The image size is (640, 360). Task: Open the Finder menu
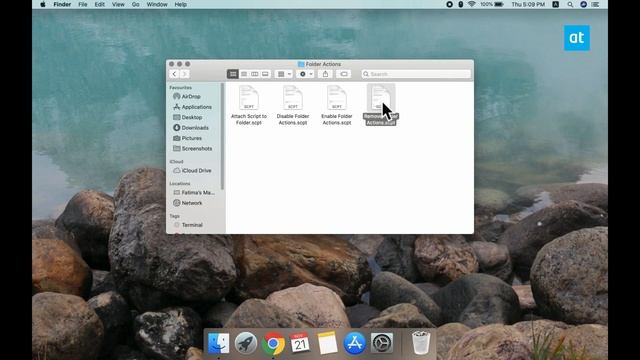pyautogui.click(x=62, y=4)
